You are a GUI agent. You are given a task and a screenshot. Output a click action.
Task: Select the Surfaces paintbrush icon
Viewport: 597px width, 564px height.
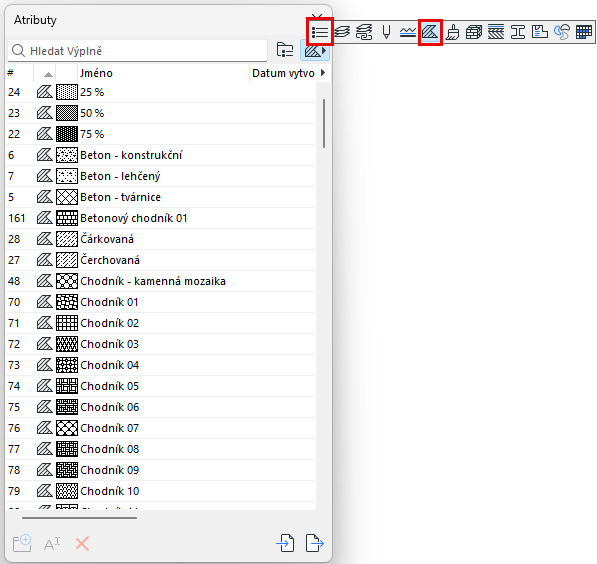point(452,32)
